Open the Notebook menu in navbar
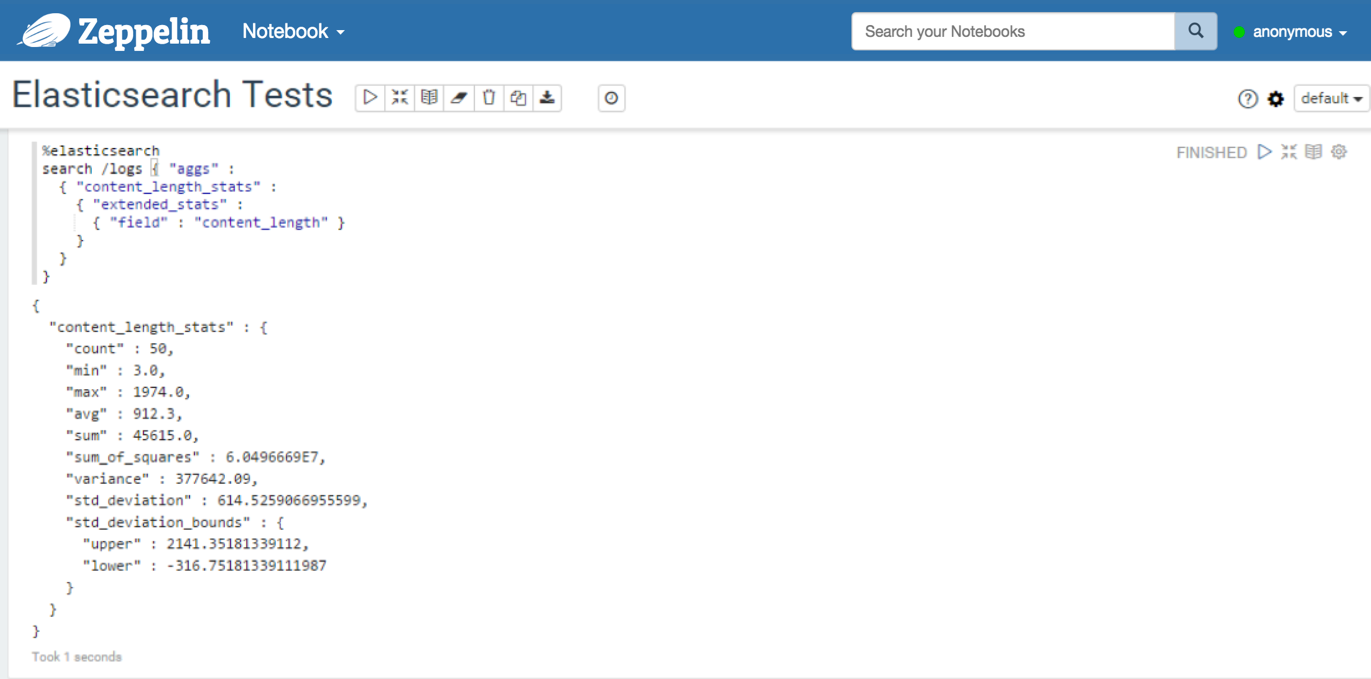 tap(293, 31)
